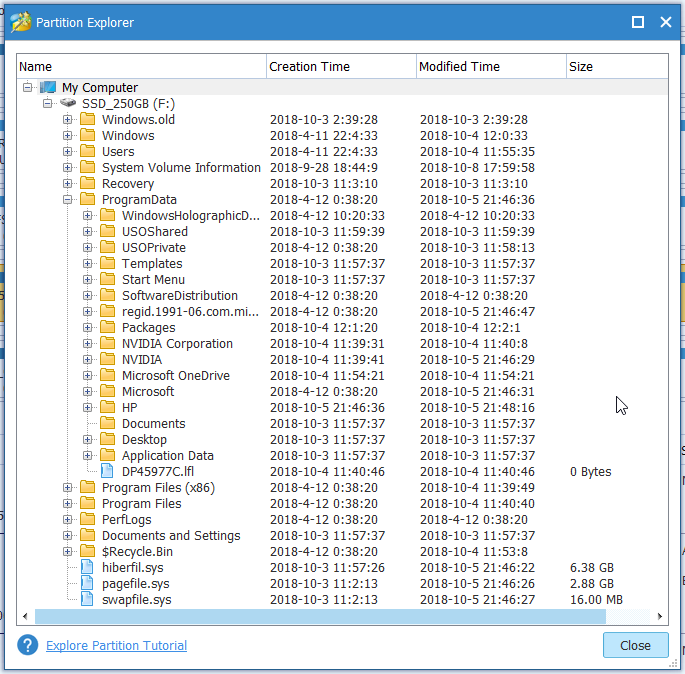This screenshot has height=674, width=685.
Task: Expand the regid.1991-06.com.mi... folder
Action: tap(87, 311)
